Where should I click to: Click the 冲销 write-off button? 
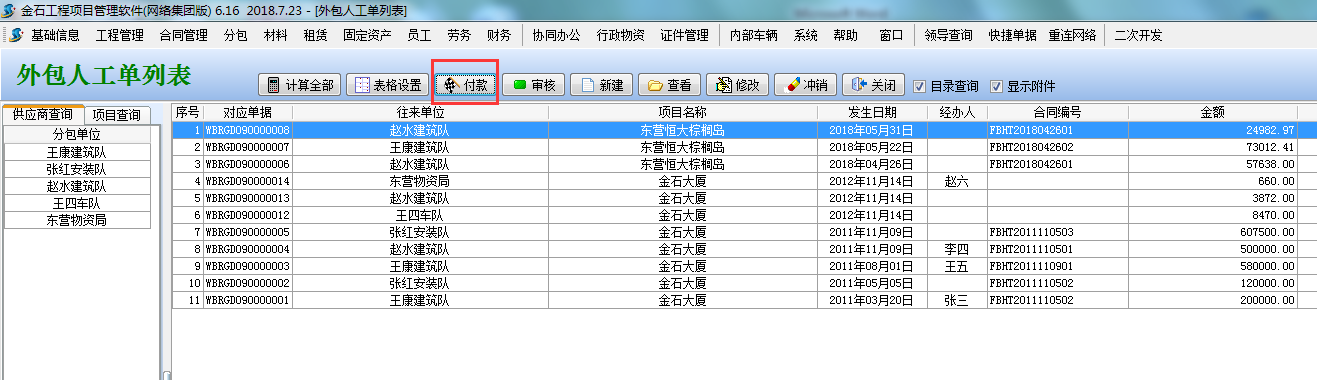click(x=804, y=85)
